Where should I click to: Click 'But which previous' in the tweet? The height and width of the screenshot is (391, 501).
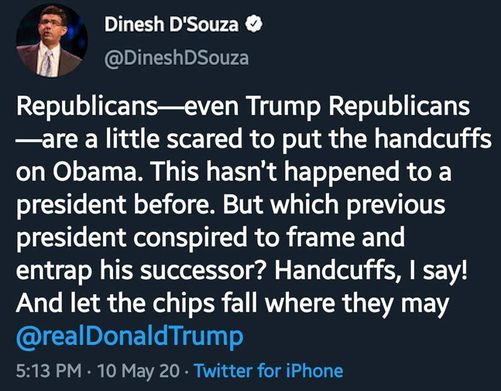tap(334, 205)
